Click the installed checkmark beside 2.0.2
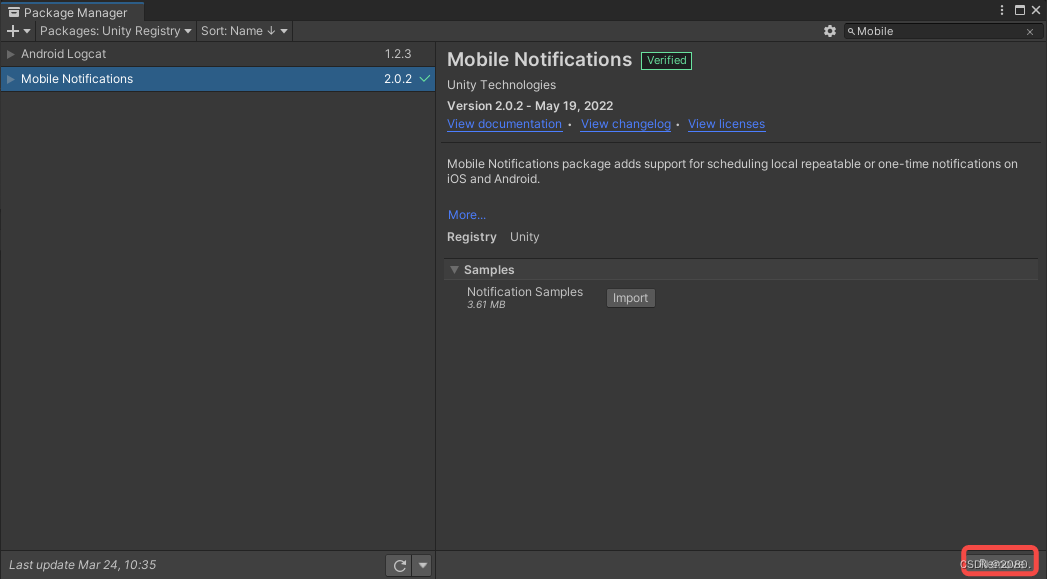The width and height of the screenshot is (1047, 579). tap(425, 79)
